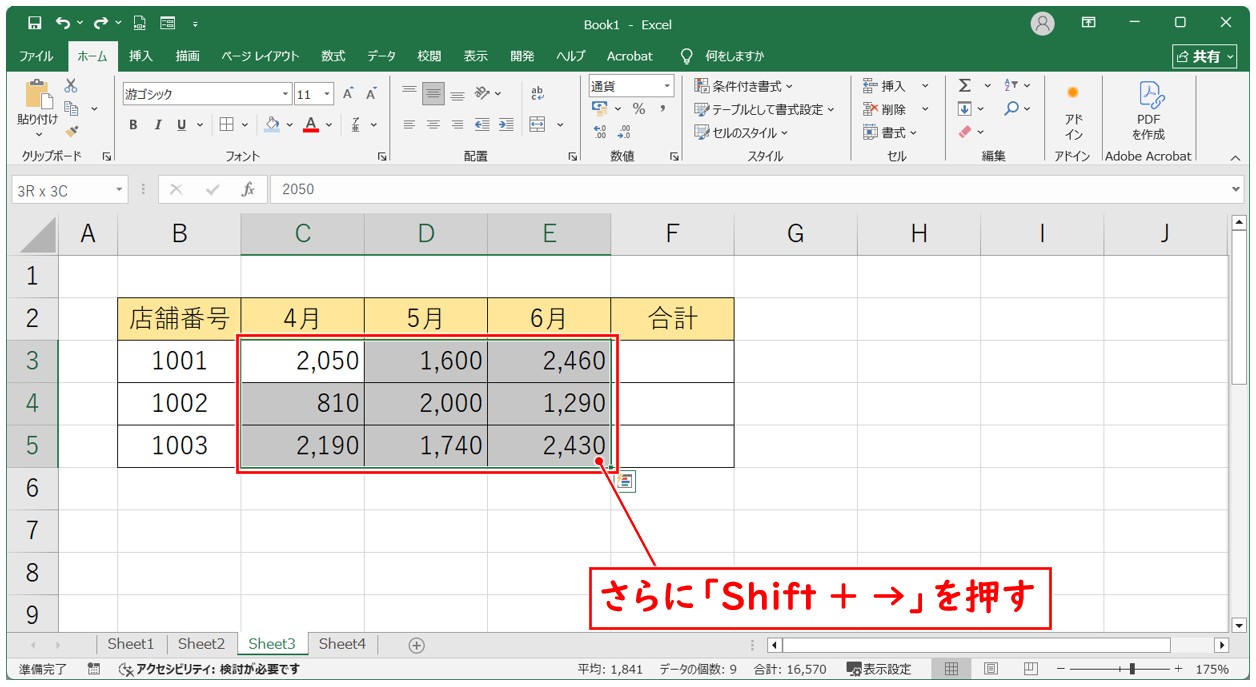Expand the 条件付き書式 dropdown
This screenshot has width=1256, height=687.
coord(743,86)
